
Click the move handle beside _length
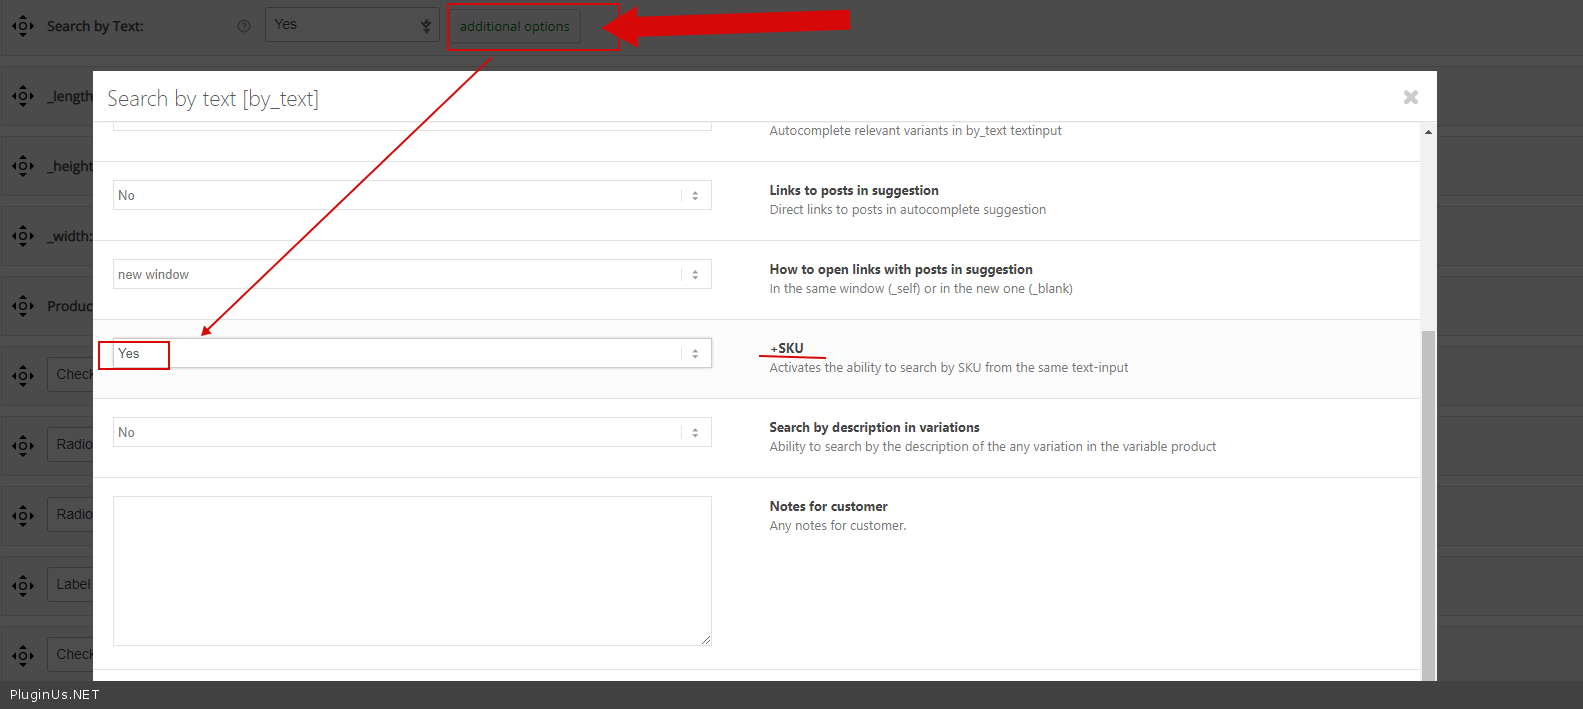(23, 96)
